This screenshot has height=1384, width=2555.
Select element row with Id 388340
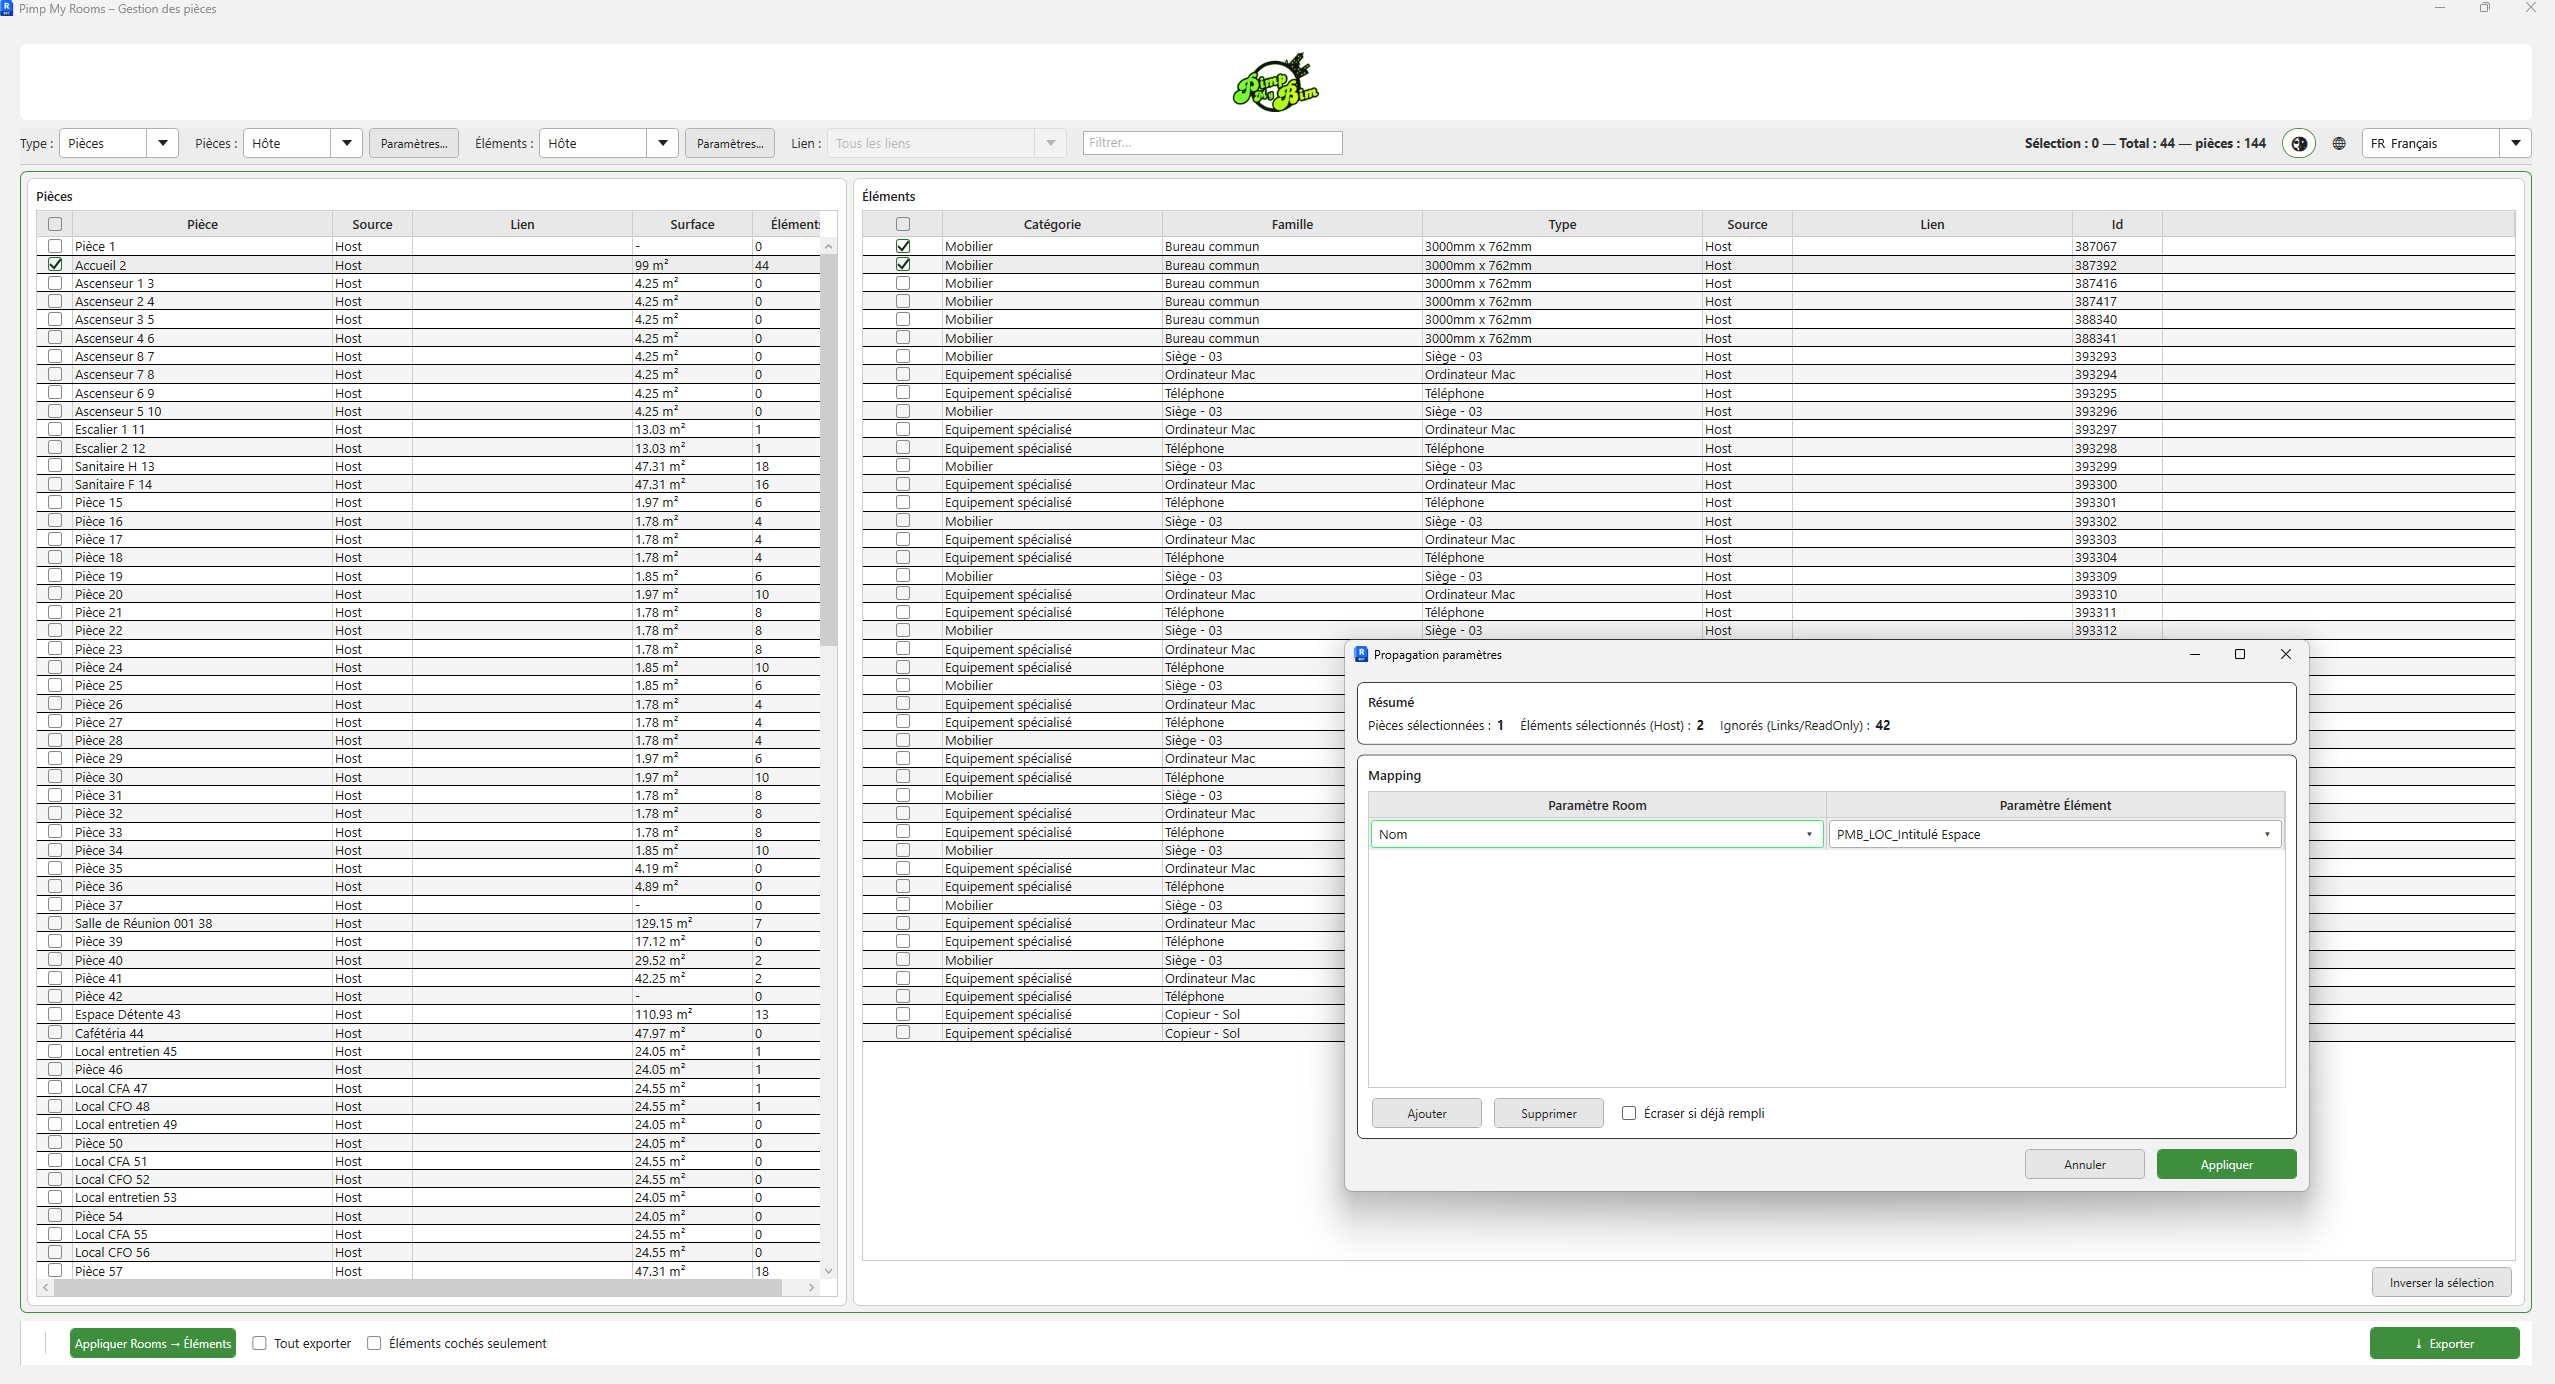click(1688, 319)
